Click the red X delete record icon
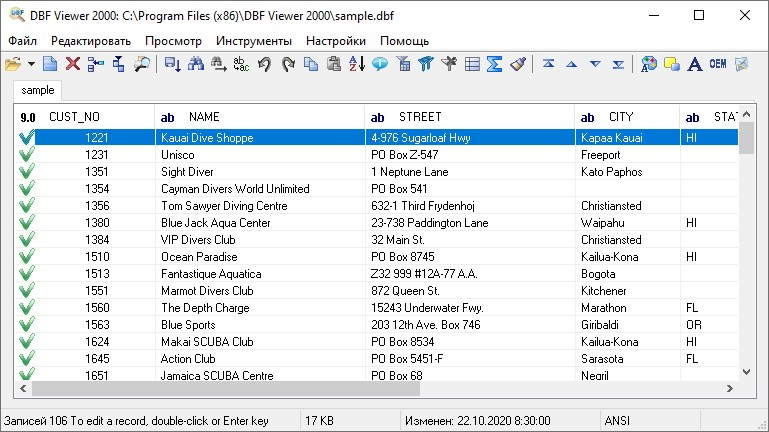Screen dimensions: 769x432 73,64
